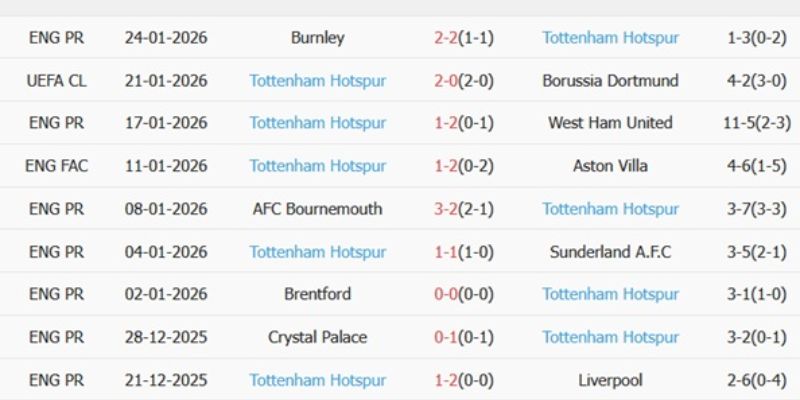Click the Sunderland A.F.C team name
This screenshot has width=800, height=400.
610,252
